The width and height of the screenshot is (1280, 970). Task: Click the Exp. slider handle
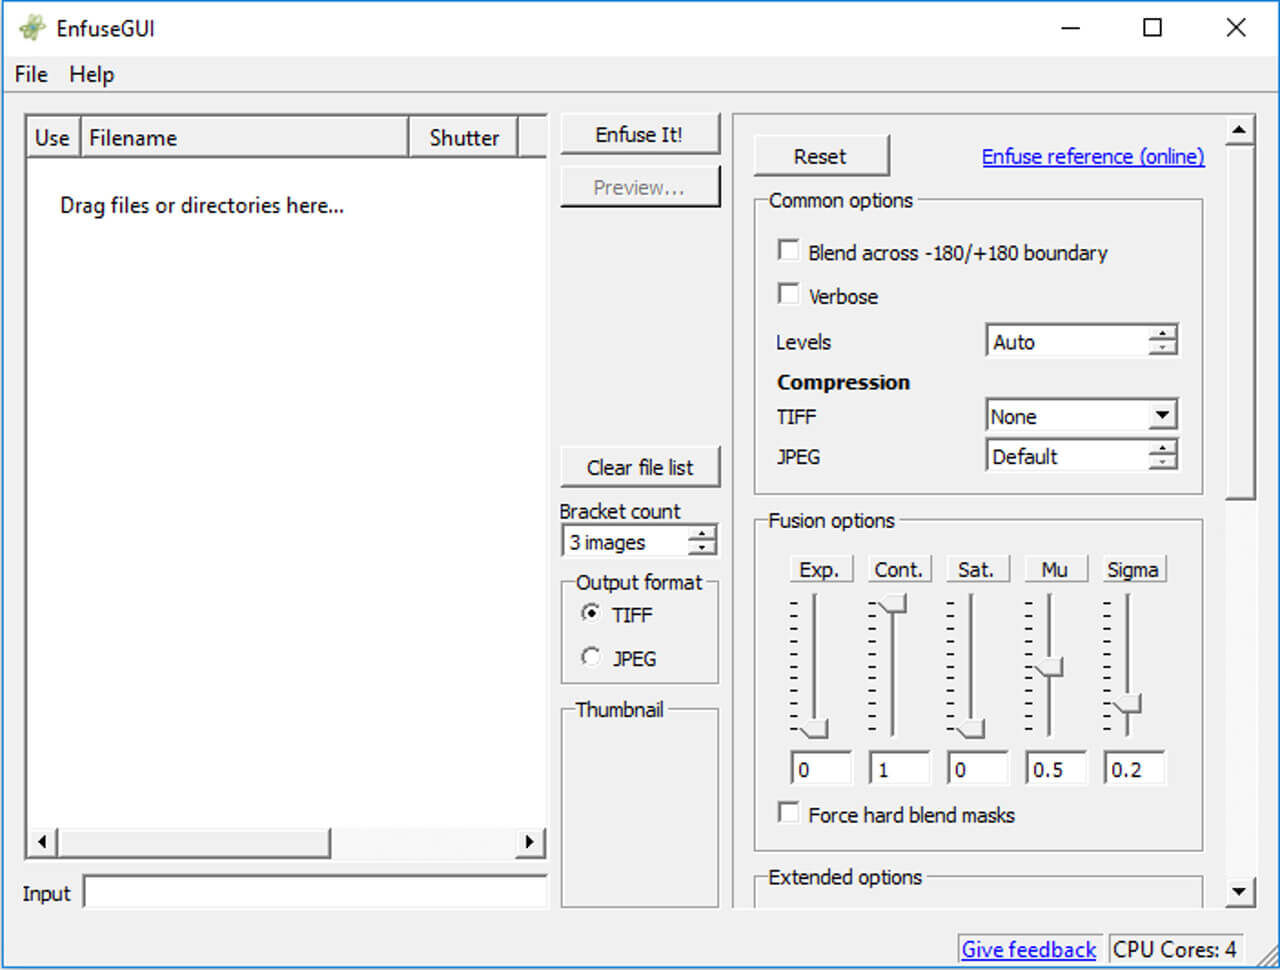816,728
